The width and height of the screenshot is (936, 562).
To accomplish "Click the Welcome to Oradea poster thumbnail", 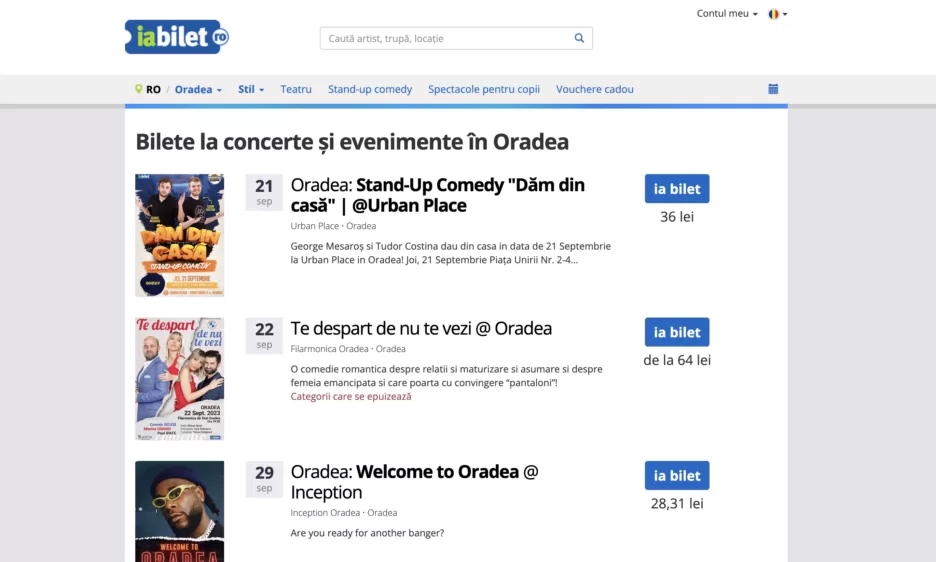I will pos(180,510).
